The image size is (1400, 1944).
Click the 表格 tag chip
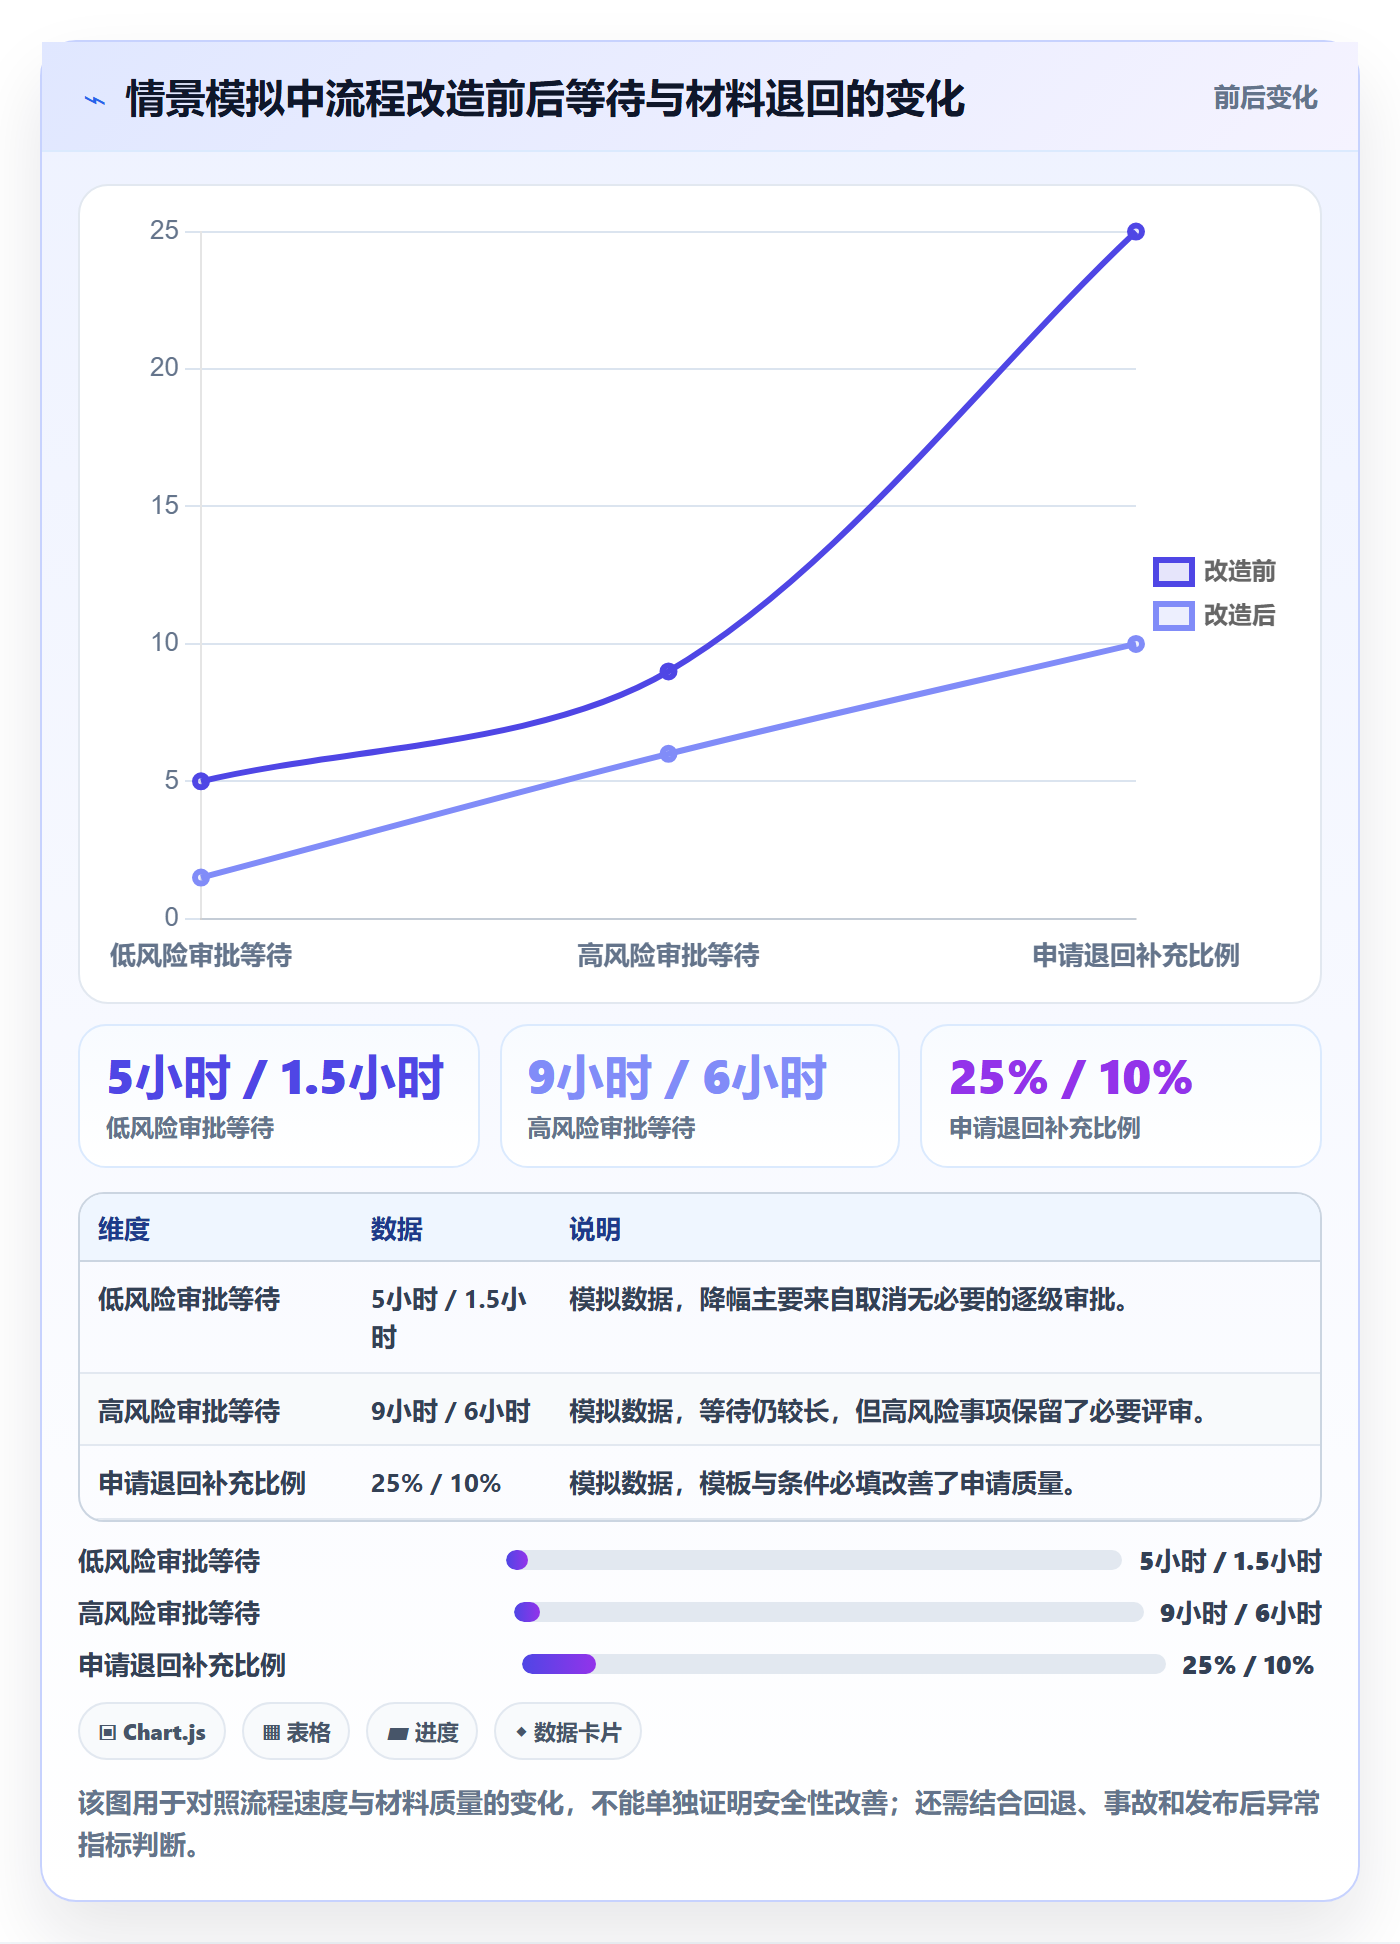point(296,1732)
